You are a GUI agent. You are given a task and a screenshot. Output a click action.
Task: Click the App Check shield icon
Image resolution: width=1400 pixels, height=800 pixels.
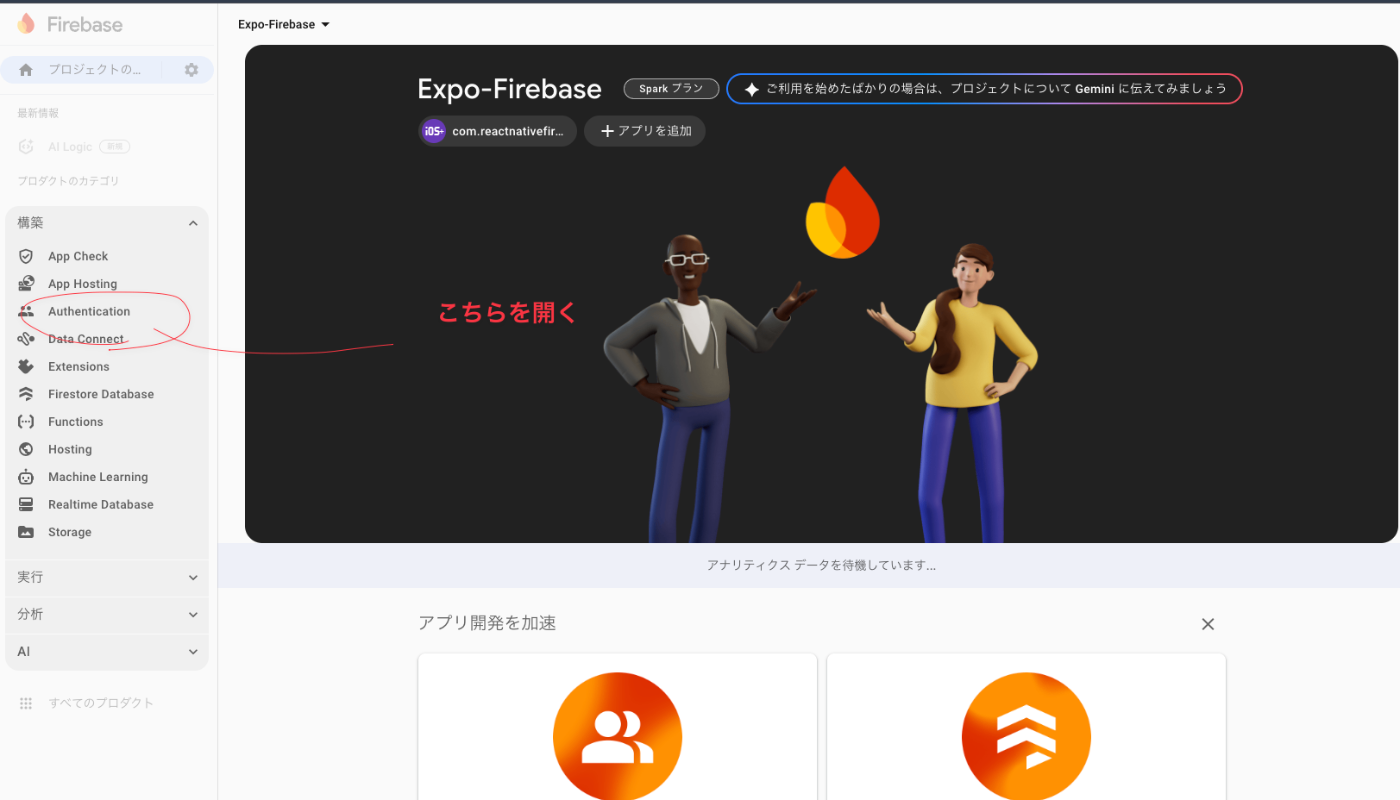26,256
